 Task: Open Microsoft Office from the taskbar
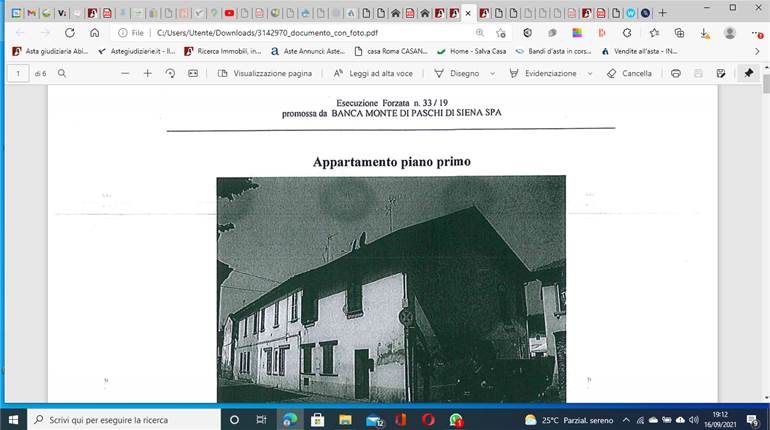tap(401, 420)
